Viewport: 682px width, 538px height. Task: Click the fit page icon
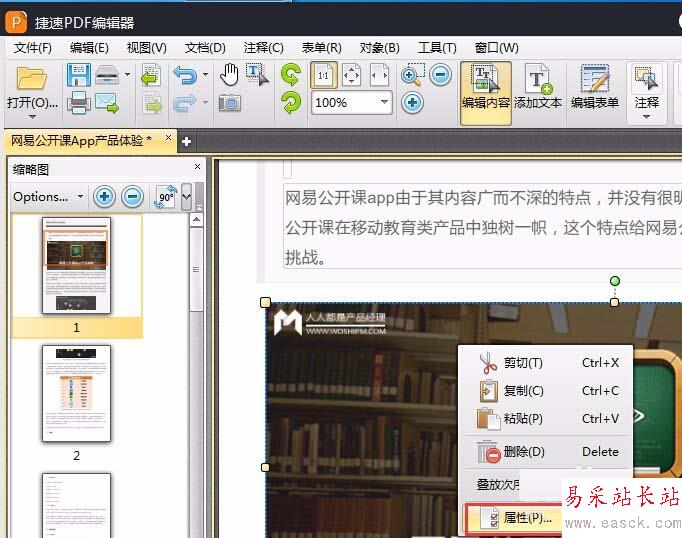pyautogui.click(x=351, y=75)
